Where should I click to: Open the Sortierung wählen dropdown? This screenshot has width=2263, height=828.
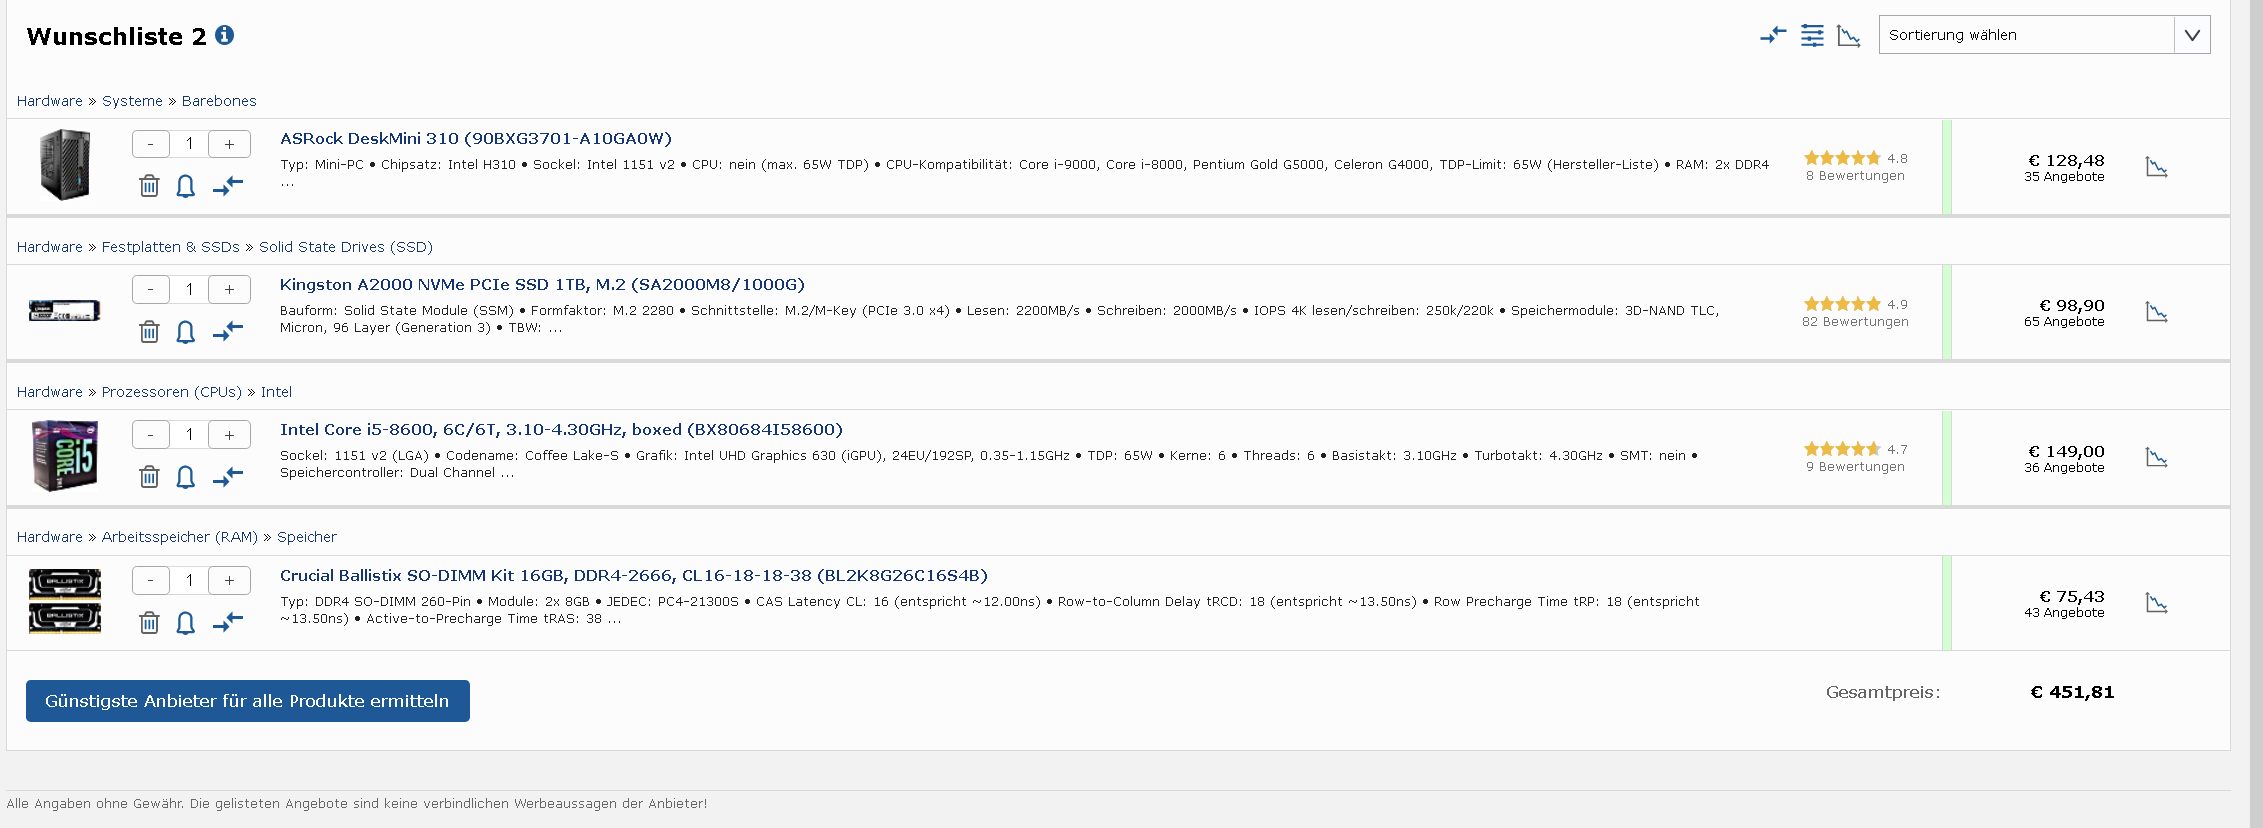(x=2044, y=35)
